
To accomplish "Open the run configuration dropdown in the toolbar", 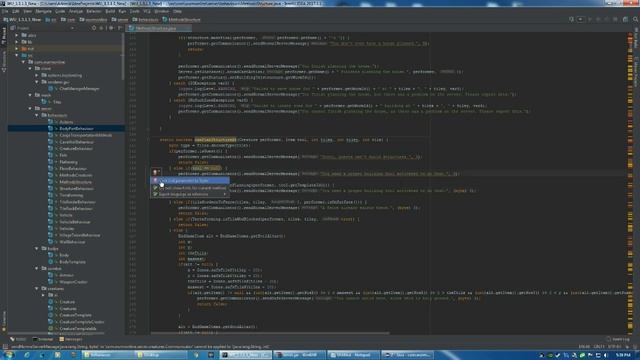I will point(580,19).
